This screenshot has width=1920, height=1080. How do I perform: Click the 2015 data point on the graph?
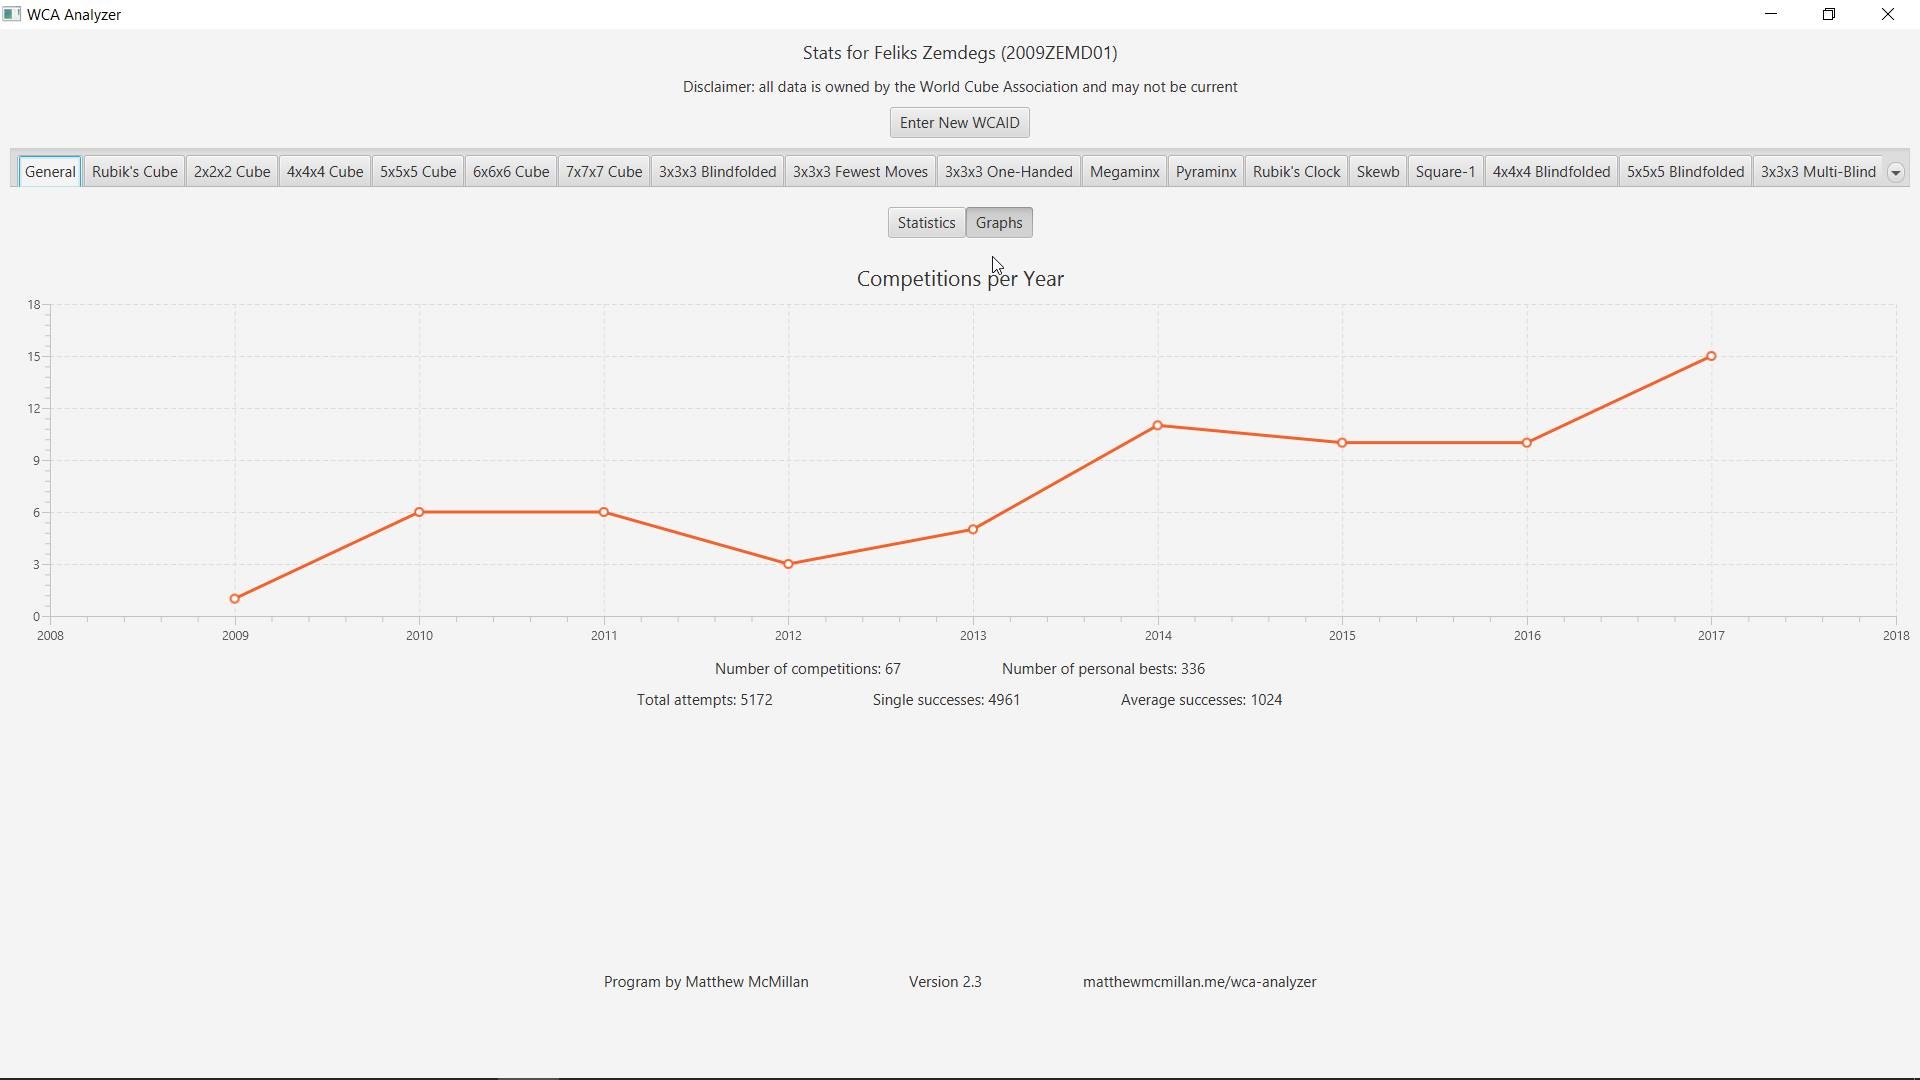[x=1342, y=443]
